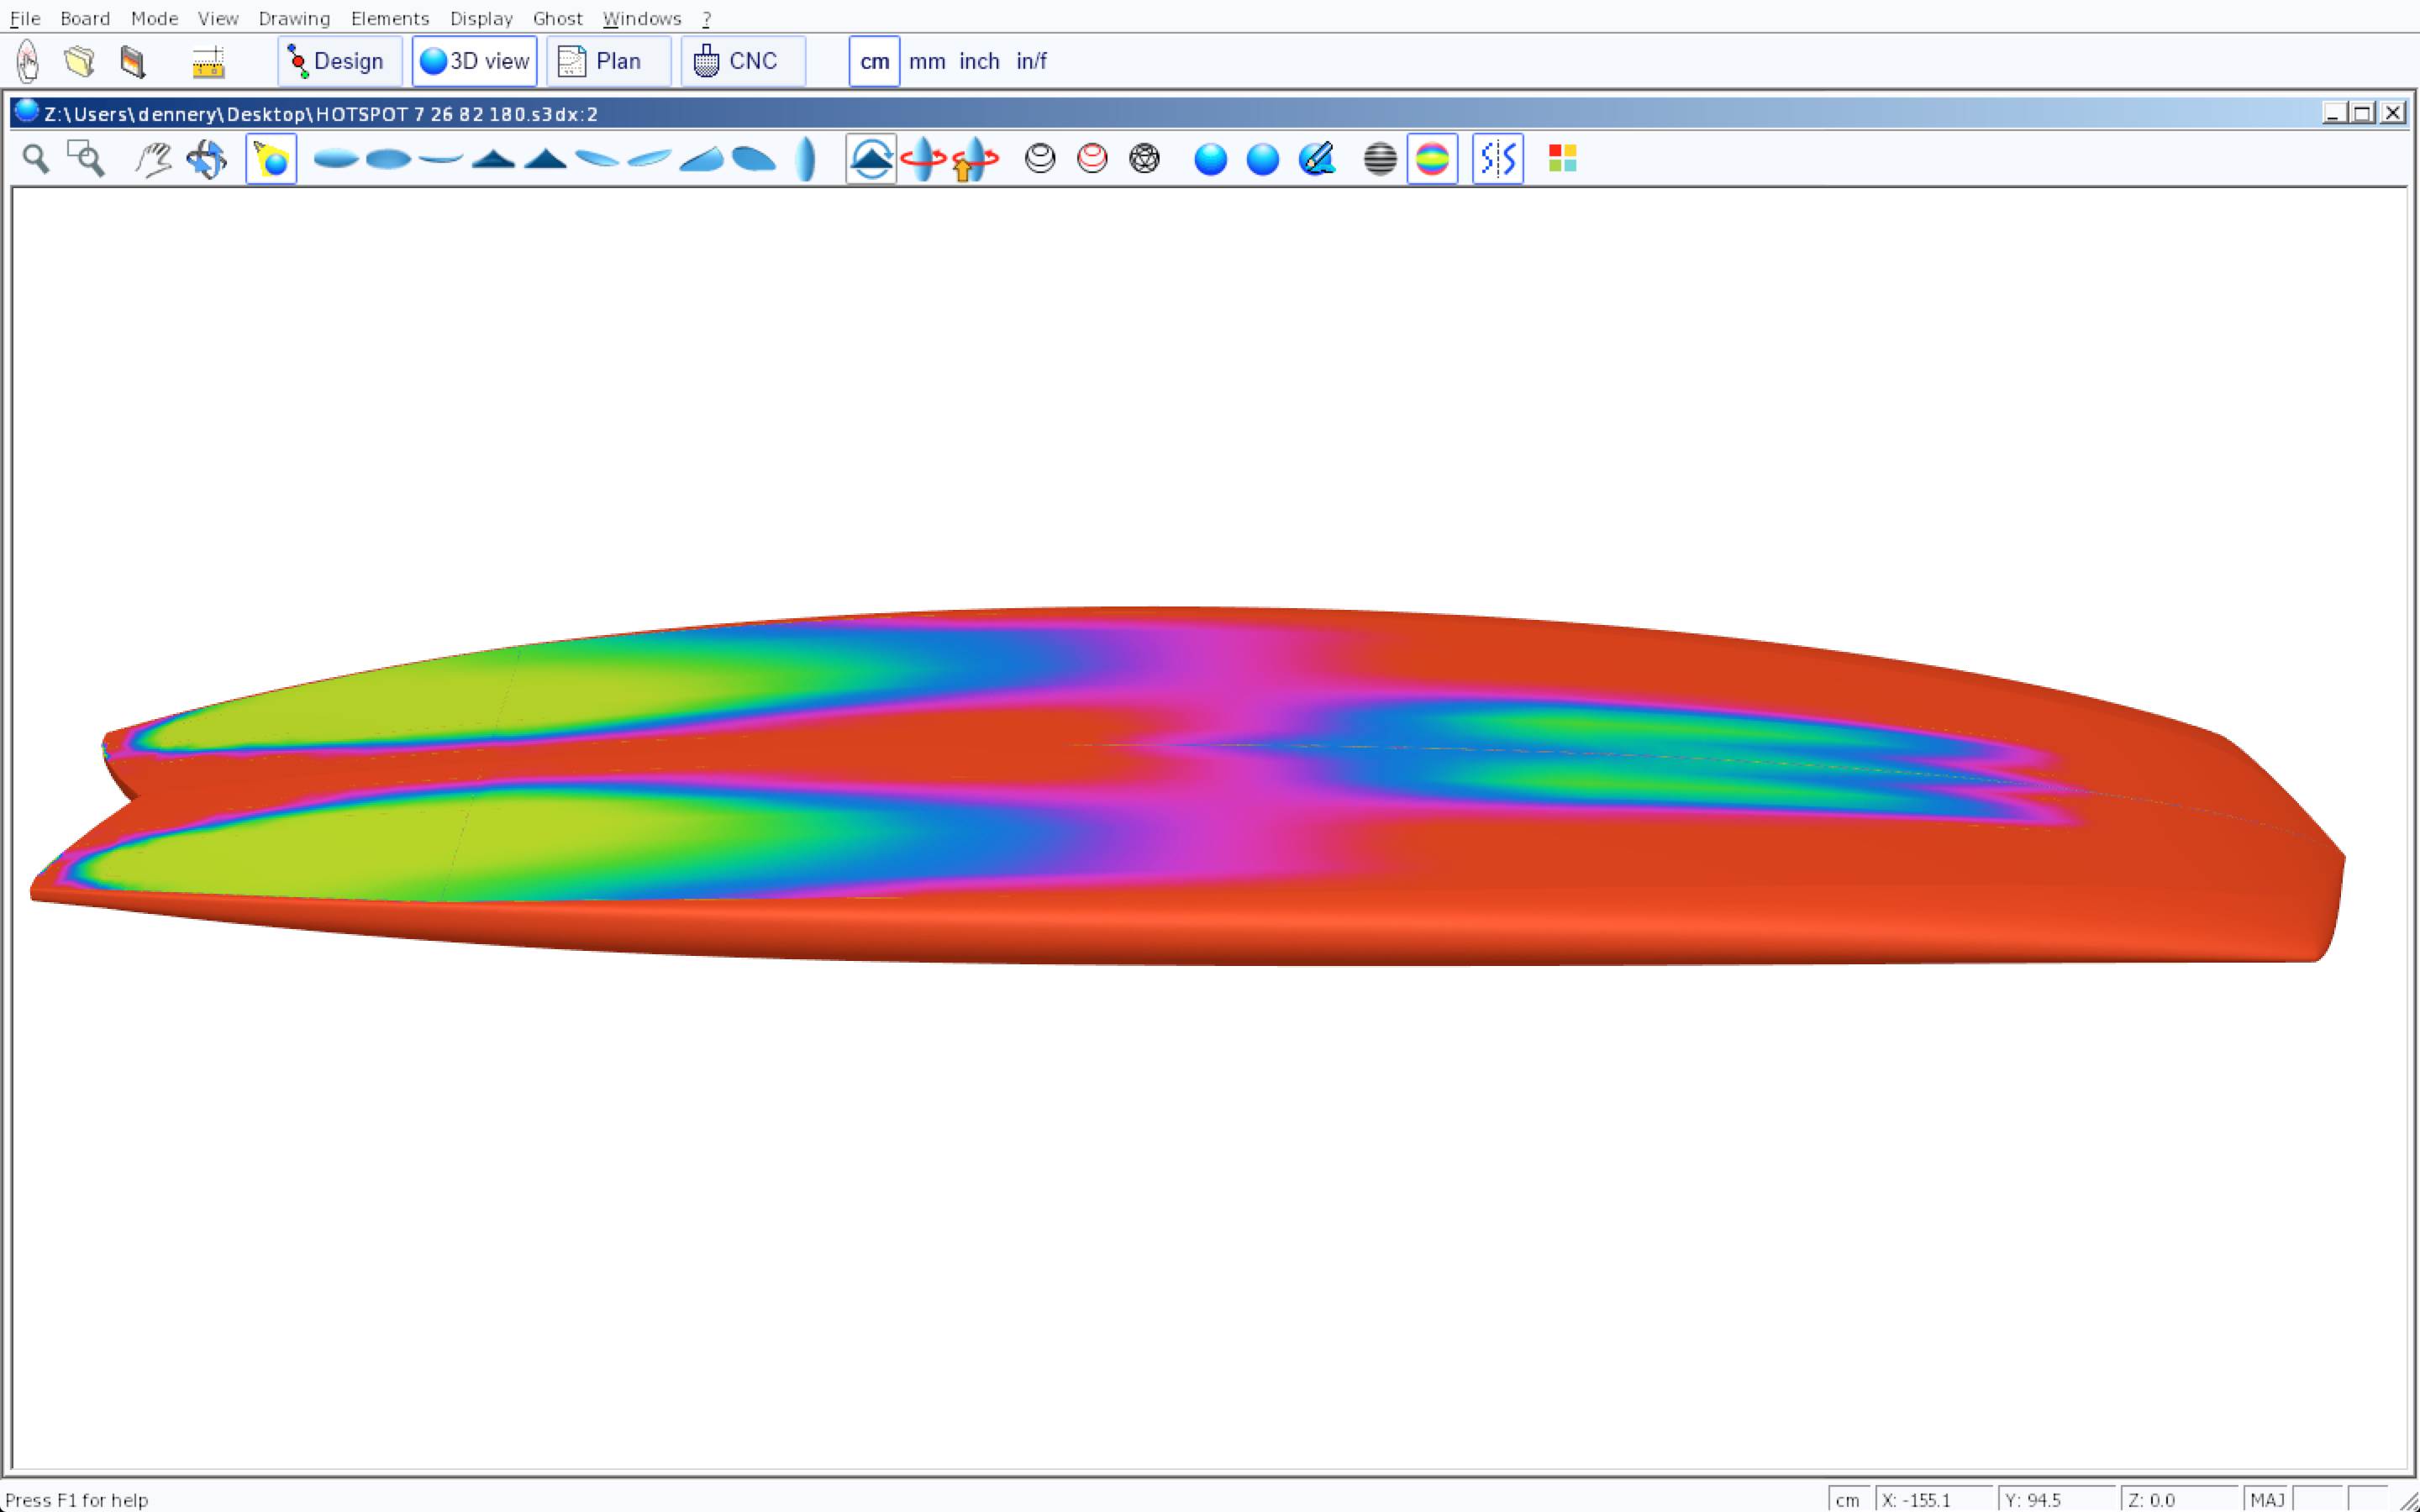Switch to Design mode button
The height and width of the screenshot is (1512, 2420).
(338, 61)
